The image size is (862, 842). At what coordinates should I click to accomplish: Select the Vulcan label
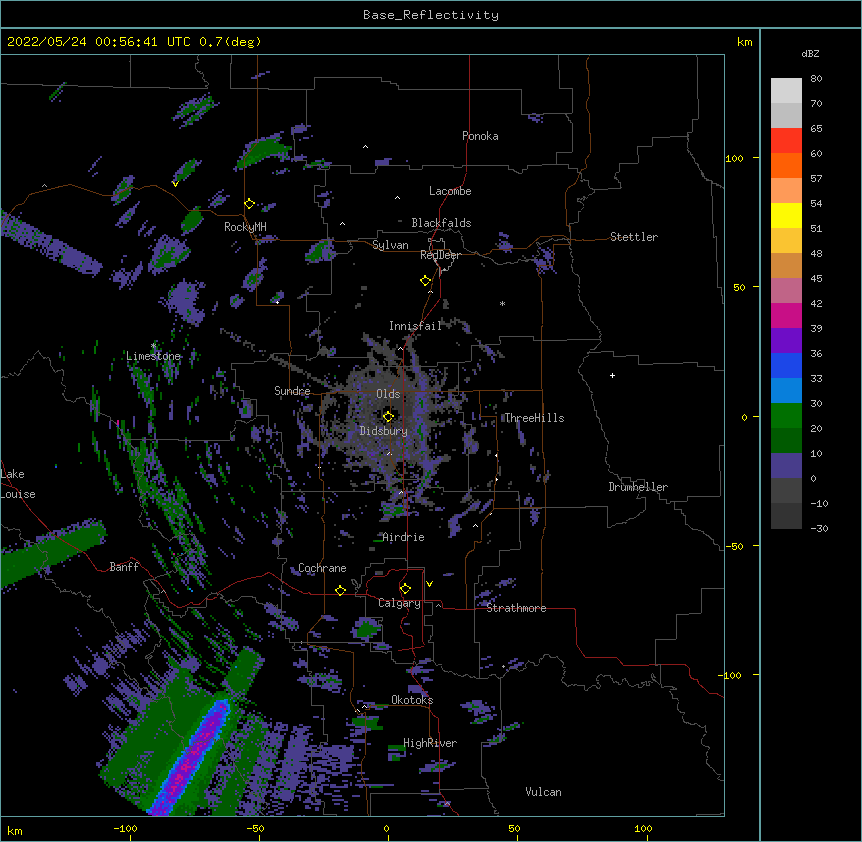click(543, 792)
